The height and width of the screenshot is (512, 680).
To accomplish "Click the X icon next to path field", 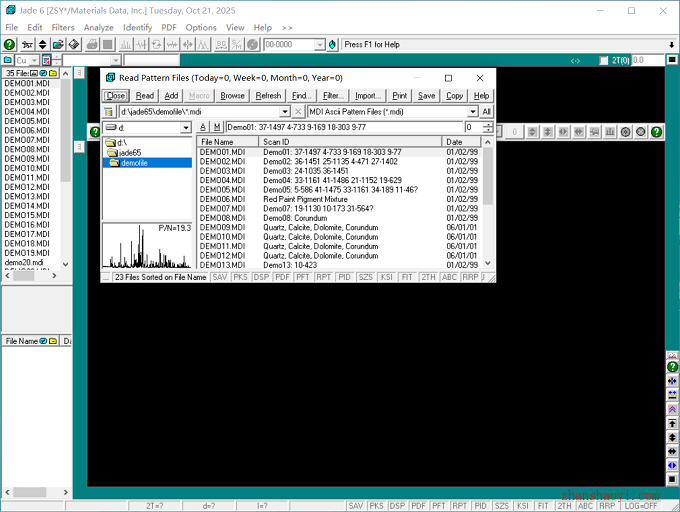I will (298, 112).
